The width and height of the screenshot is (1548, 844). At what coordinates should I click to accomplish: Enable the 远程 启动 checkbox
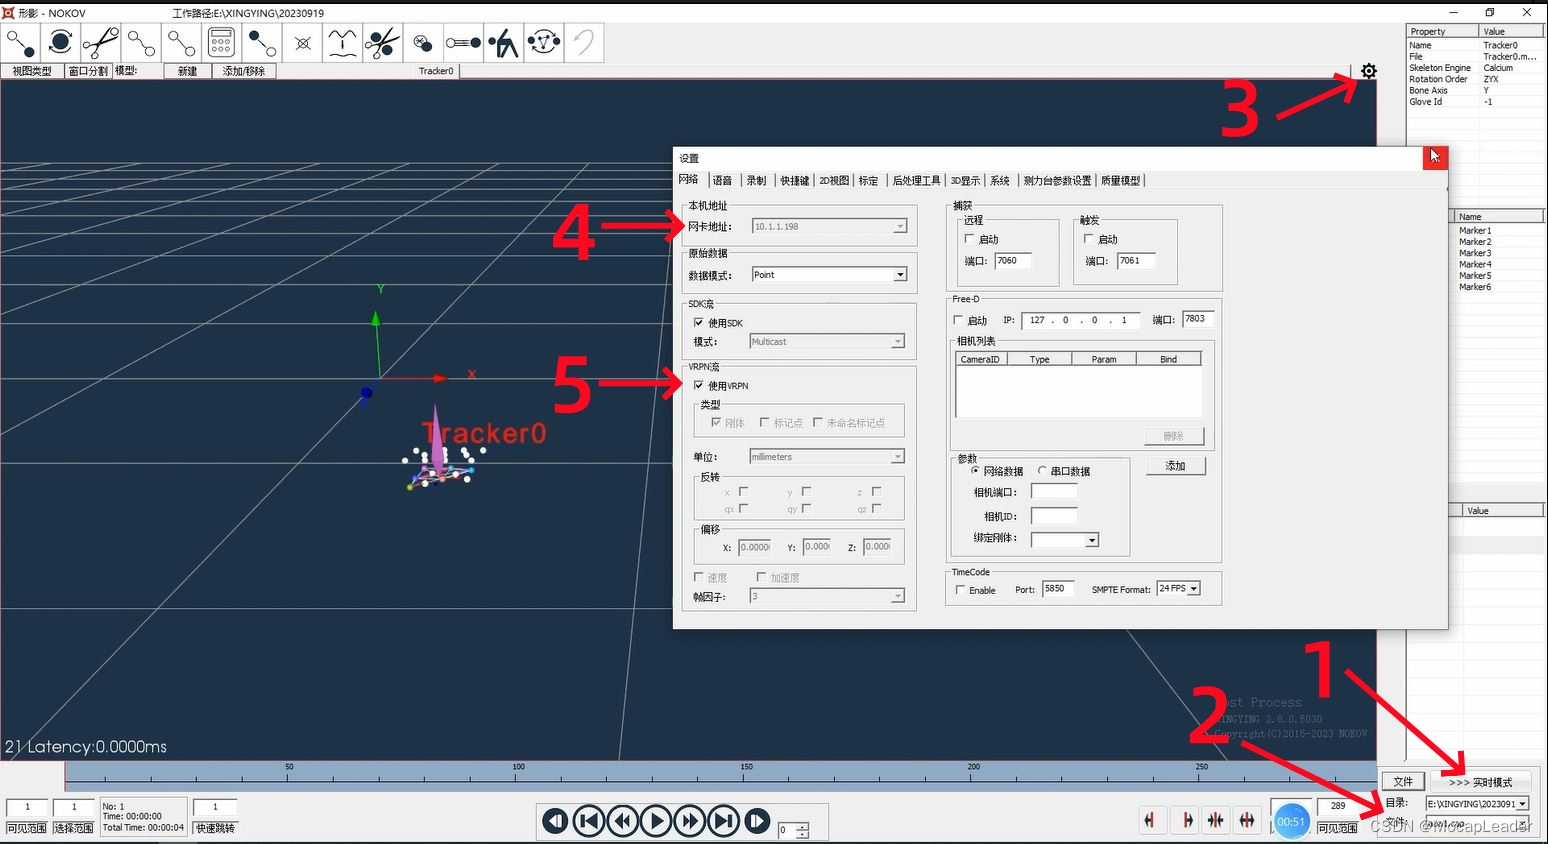point(969,239)
